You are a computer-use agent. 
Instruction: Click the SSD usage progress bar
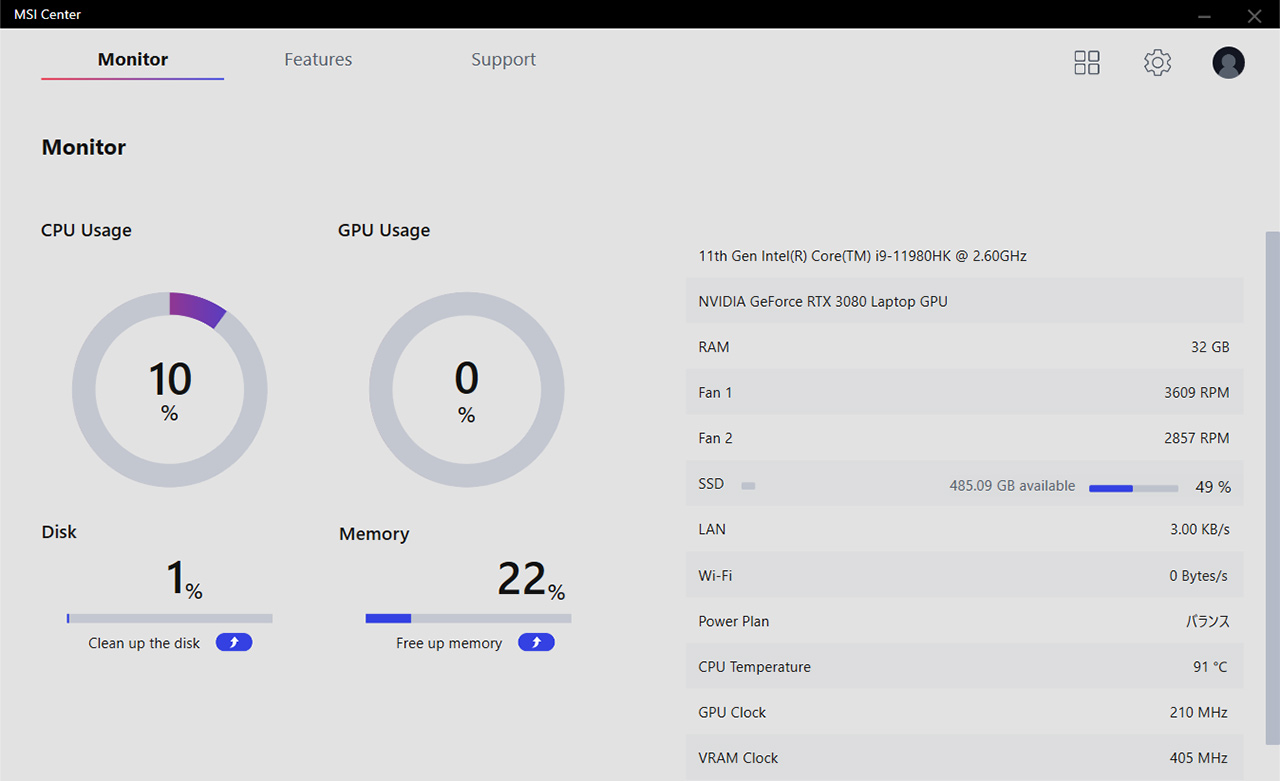pyautogui.click(x=1133, y=488)
